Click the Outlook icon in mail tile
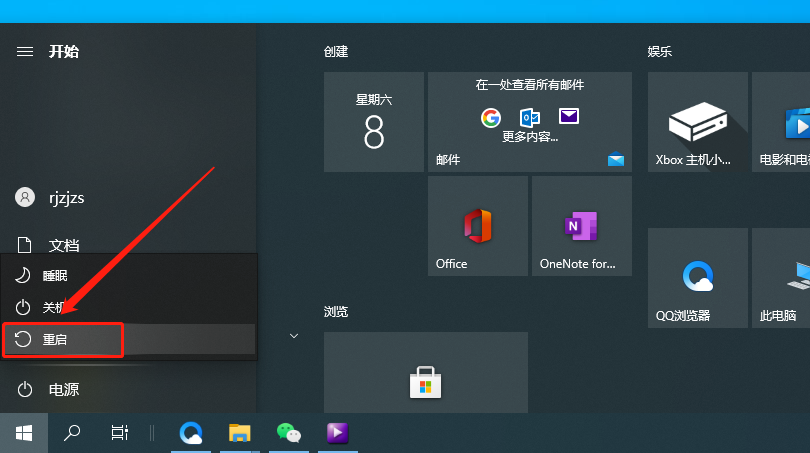The height and width of the screenshot is (453, 810). click(530, 117)
